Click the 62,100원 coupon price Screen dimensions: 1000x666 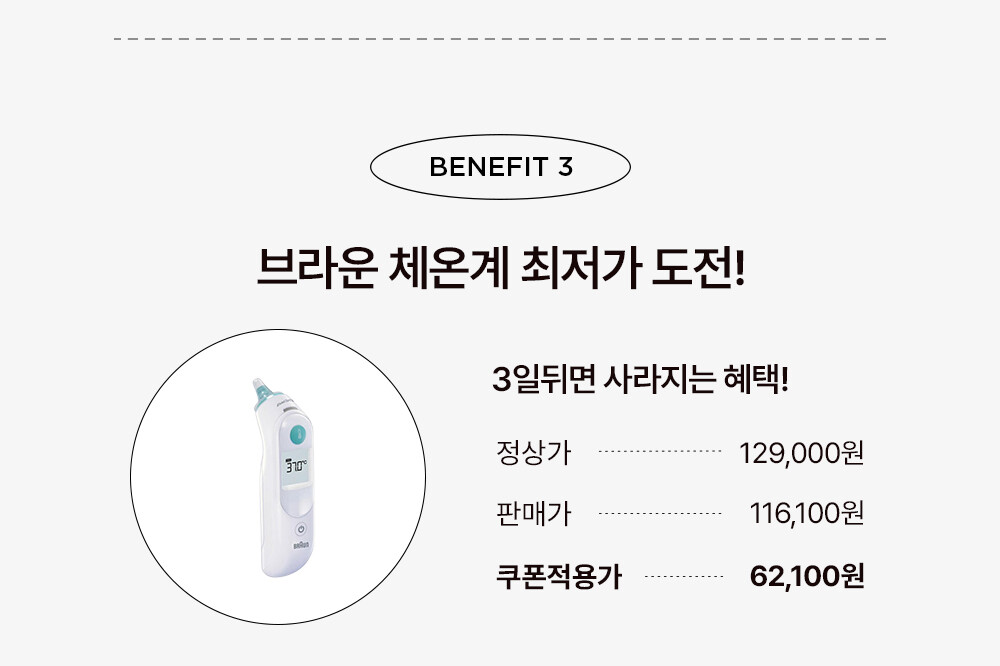tap(807, 576)
